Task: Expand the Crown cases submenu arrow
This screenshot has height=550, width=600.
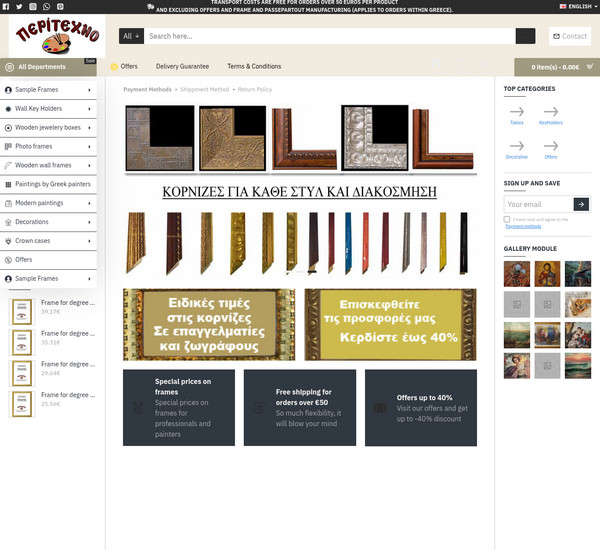Action: tap(90, 241)
